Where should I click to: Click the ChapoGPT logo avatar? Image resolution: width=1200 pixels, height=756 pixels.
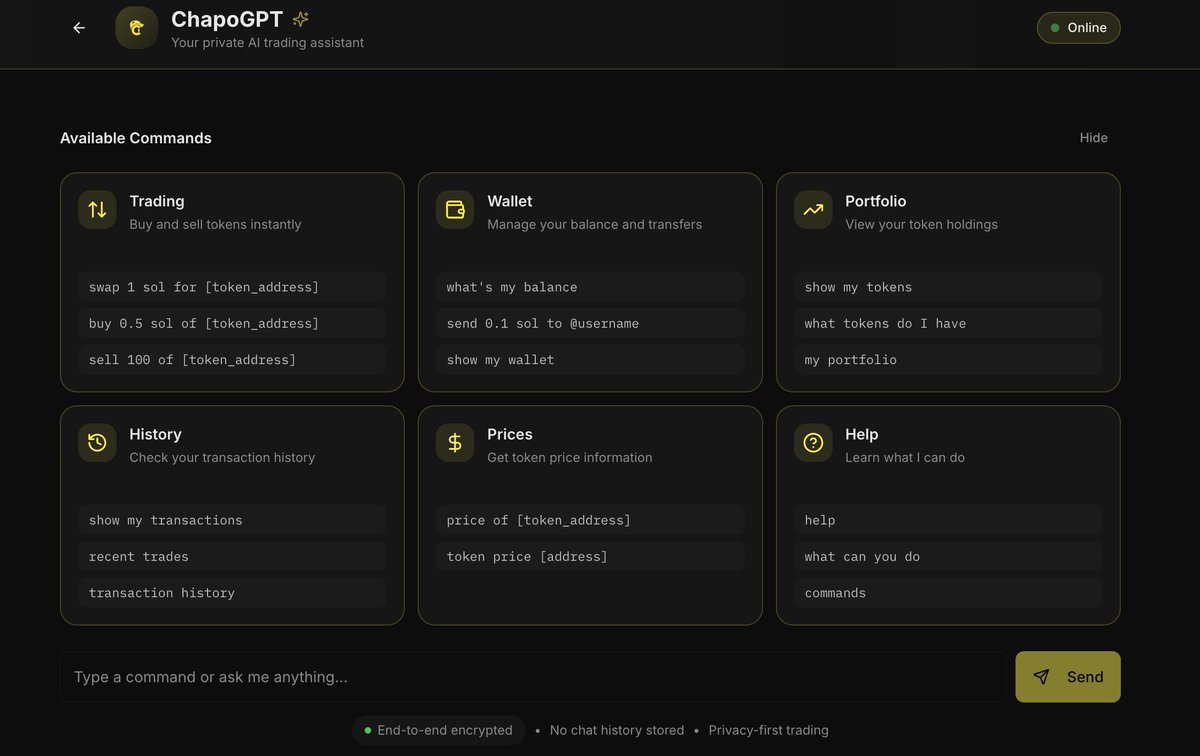tap(136, 28)
